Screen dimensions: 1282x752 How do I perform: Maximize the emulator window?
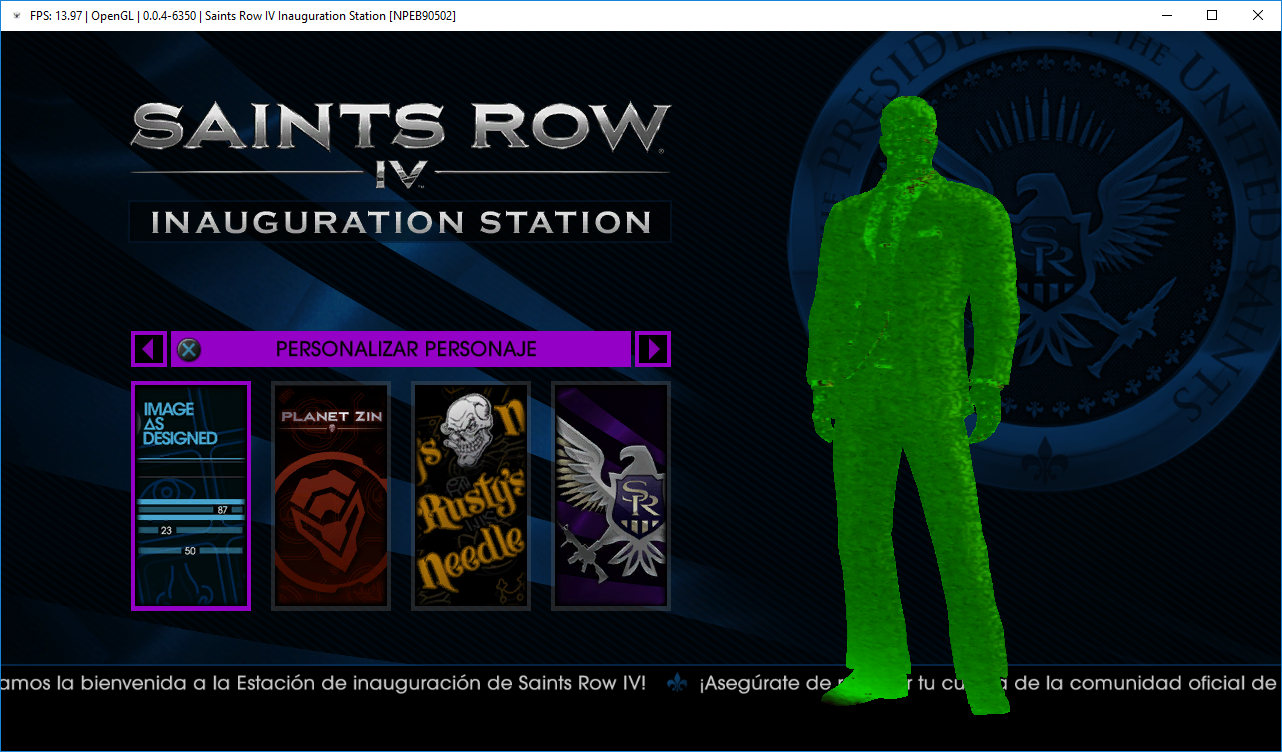coord(1212,15)
